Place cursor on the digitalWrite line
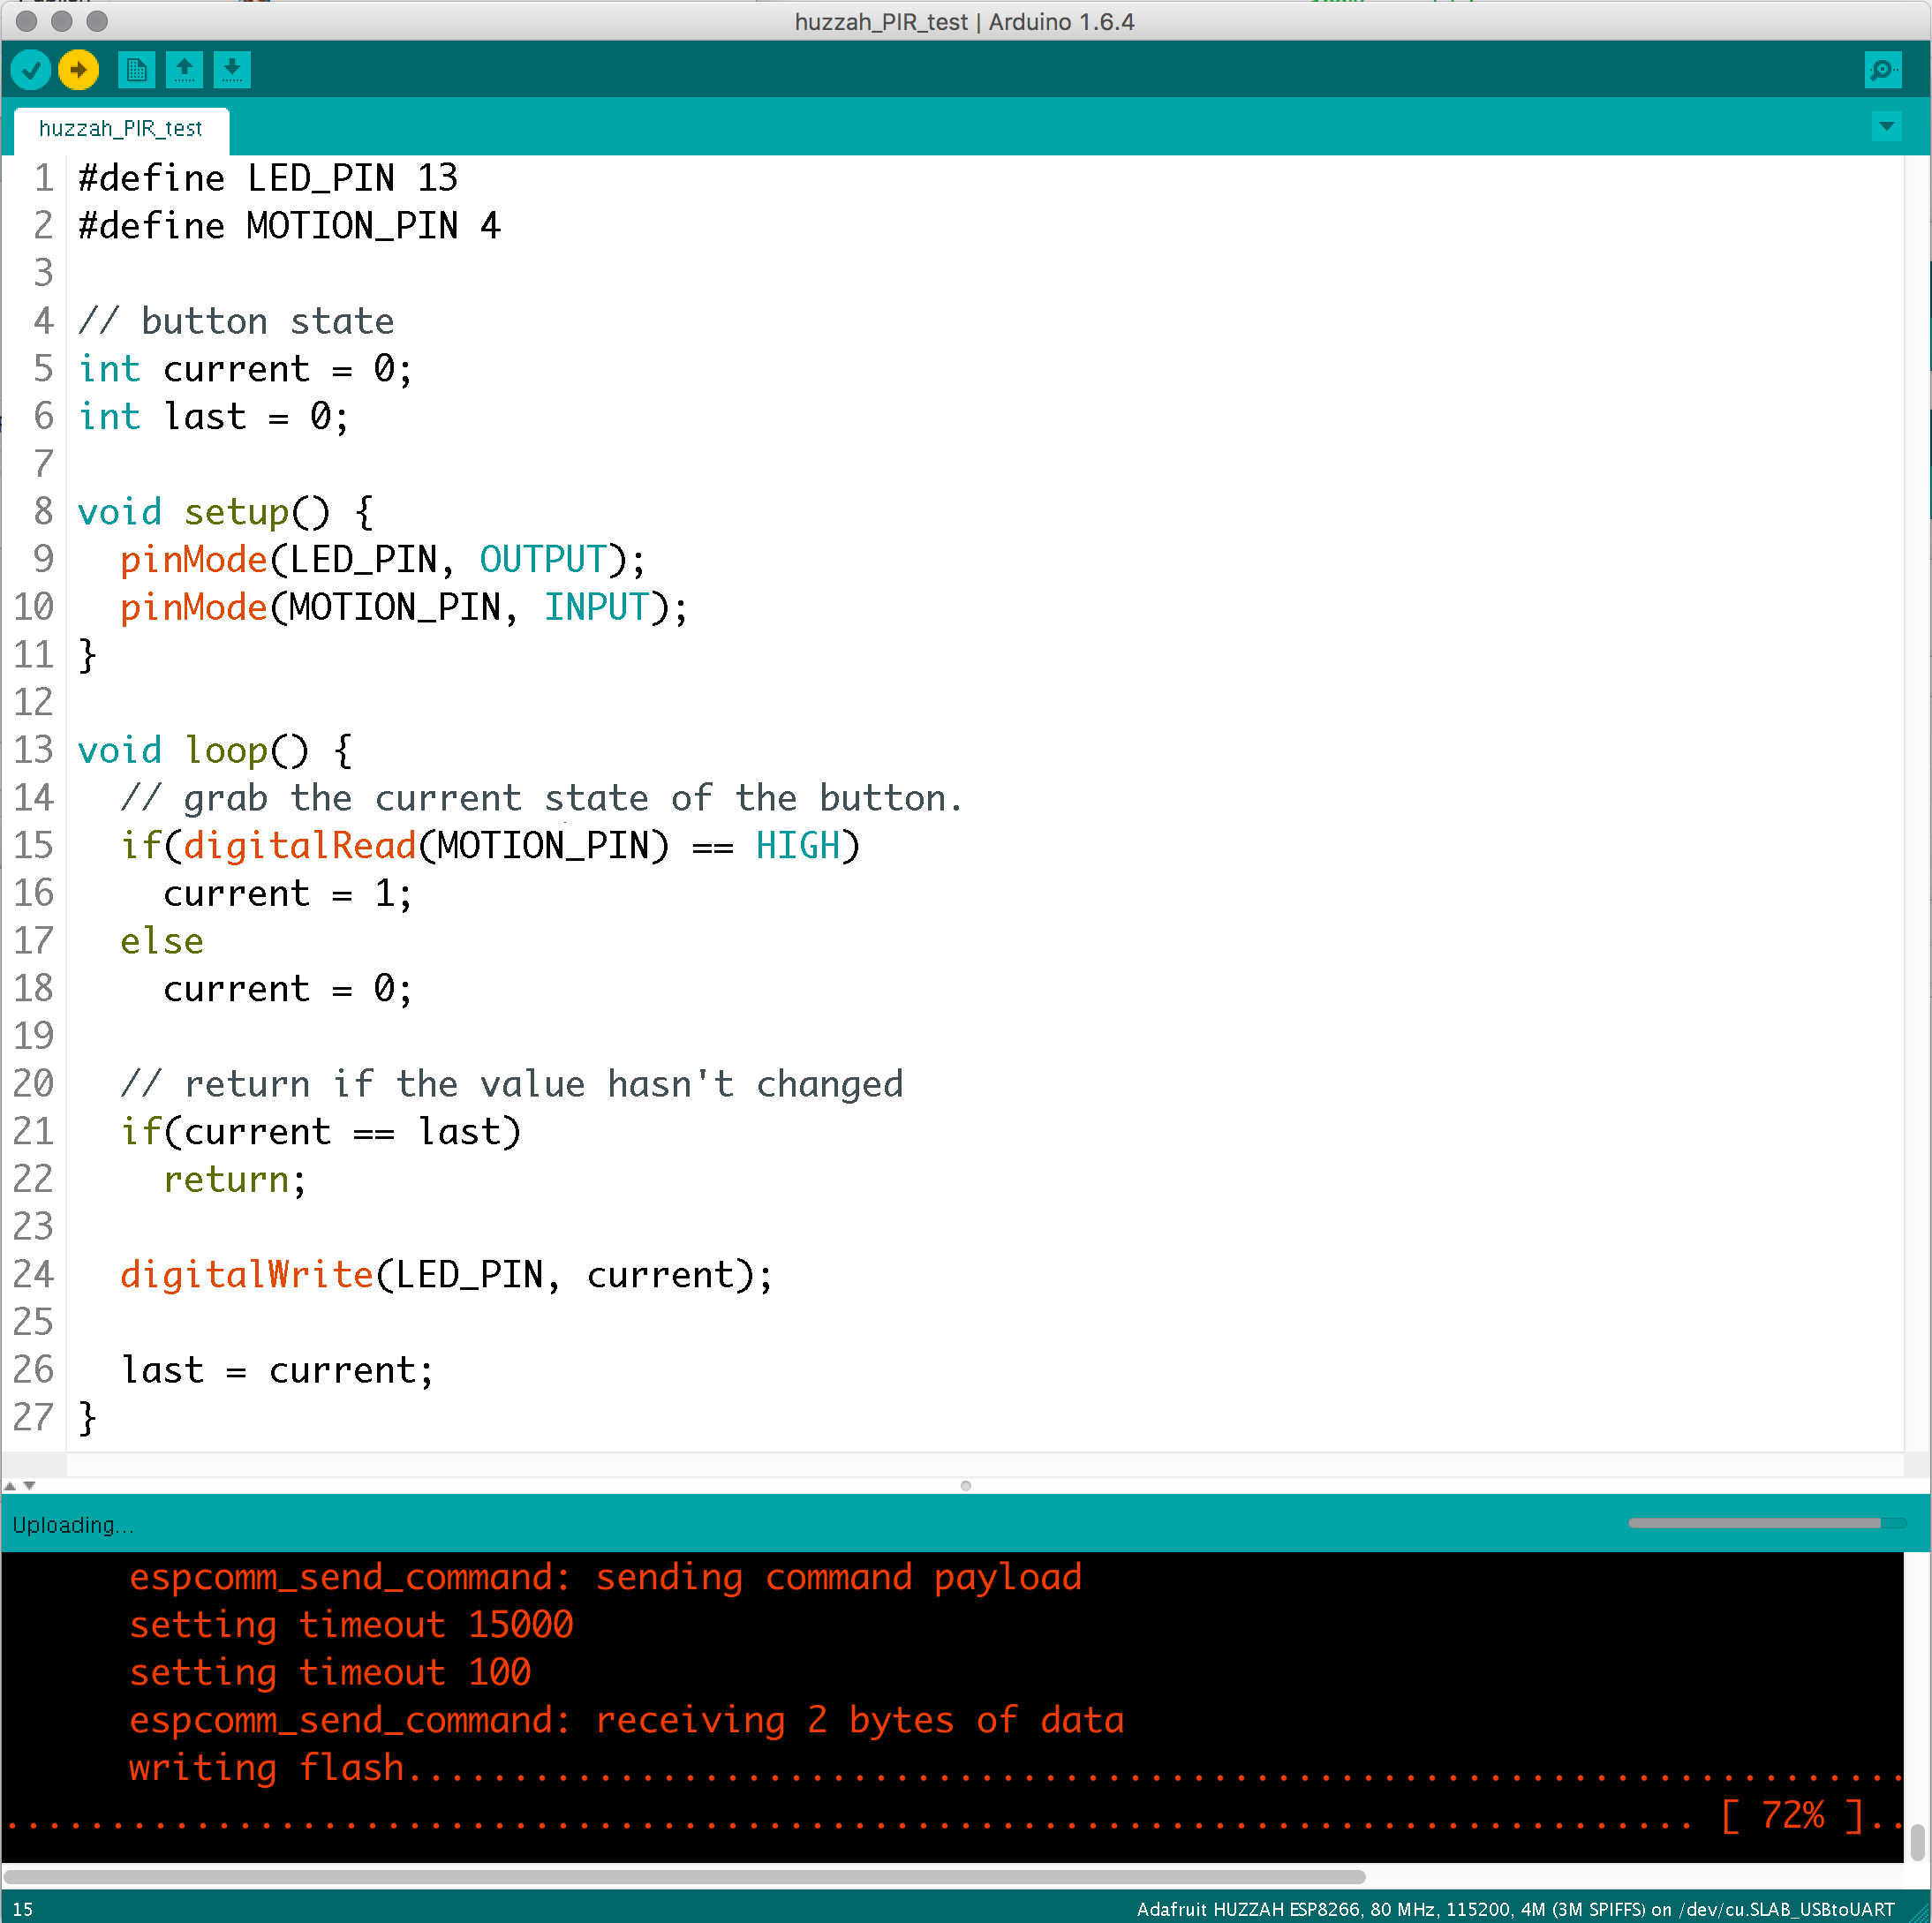This screenshot has width=1932, height=1923. tap(445, 1275)
